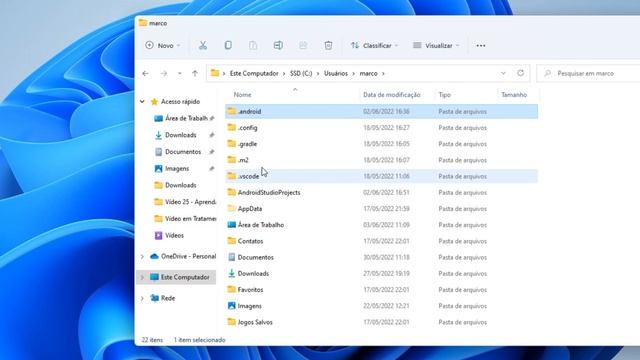Go forward with the right arrow

(164, 73)
